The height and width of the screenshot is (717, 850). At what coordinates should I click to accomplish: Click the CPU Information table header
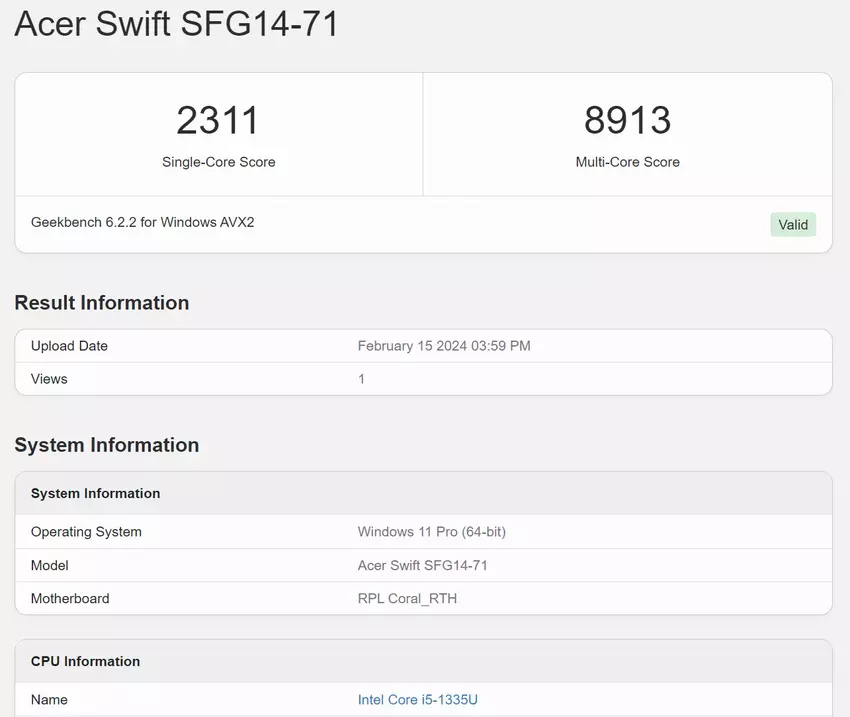[85, 661]
